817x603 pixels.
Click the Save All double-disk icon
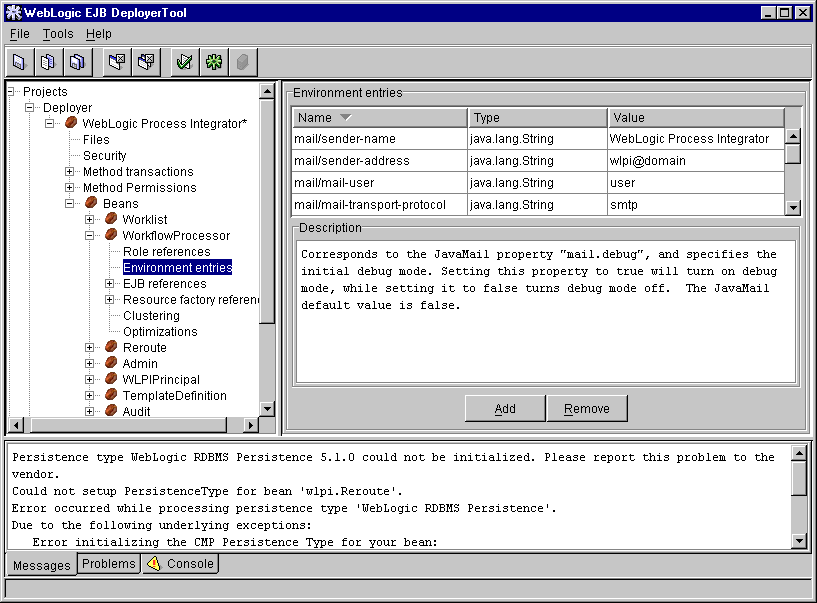click(77, 62)
